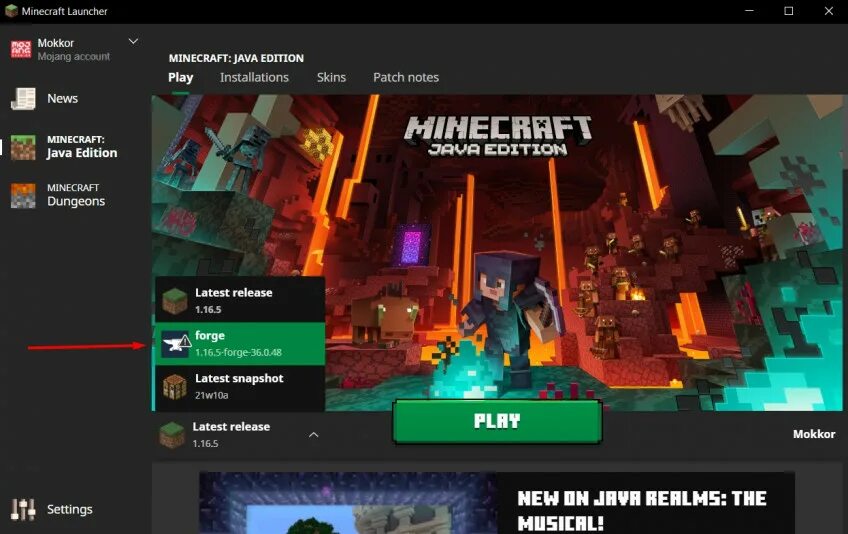
Task: Minimize the Minecraft Launcher window
Action: click(x=749, y=11)
